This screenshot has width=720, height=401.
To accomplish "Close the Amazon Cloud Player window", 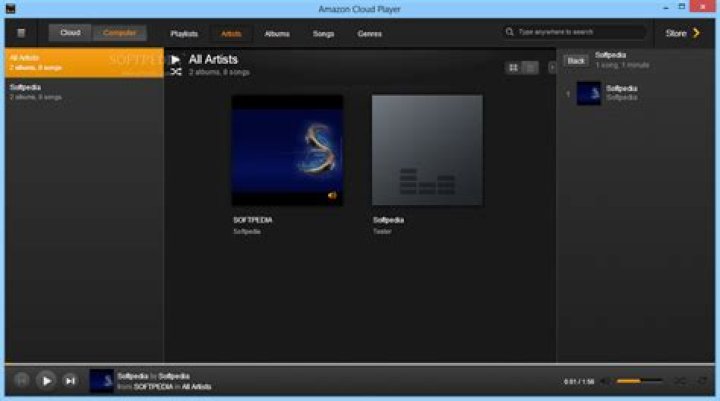I will [x=703, y=6].
